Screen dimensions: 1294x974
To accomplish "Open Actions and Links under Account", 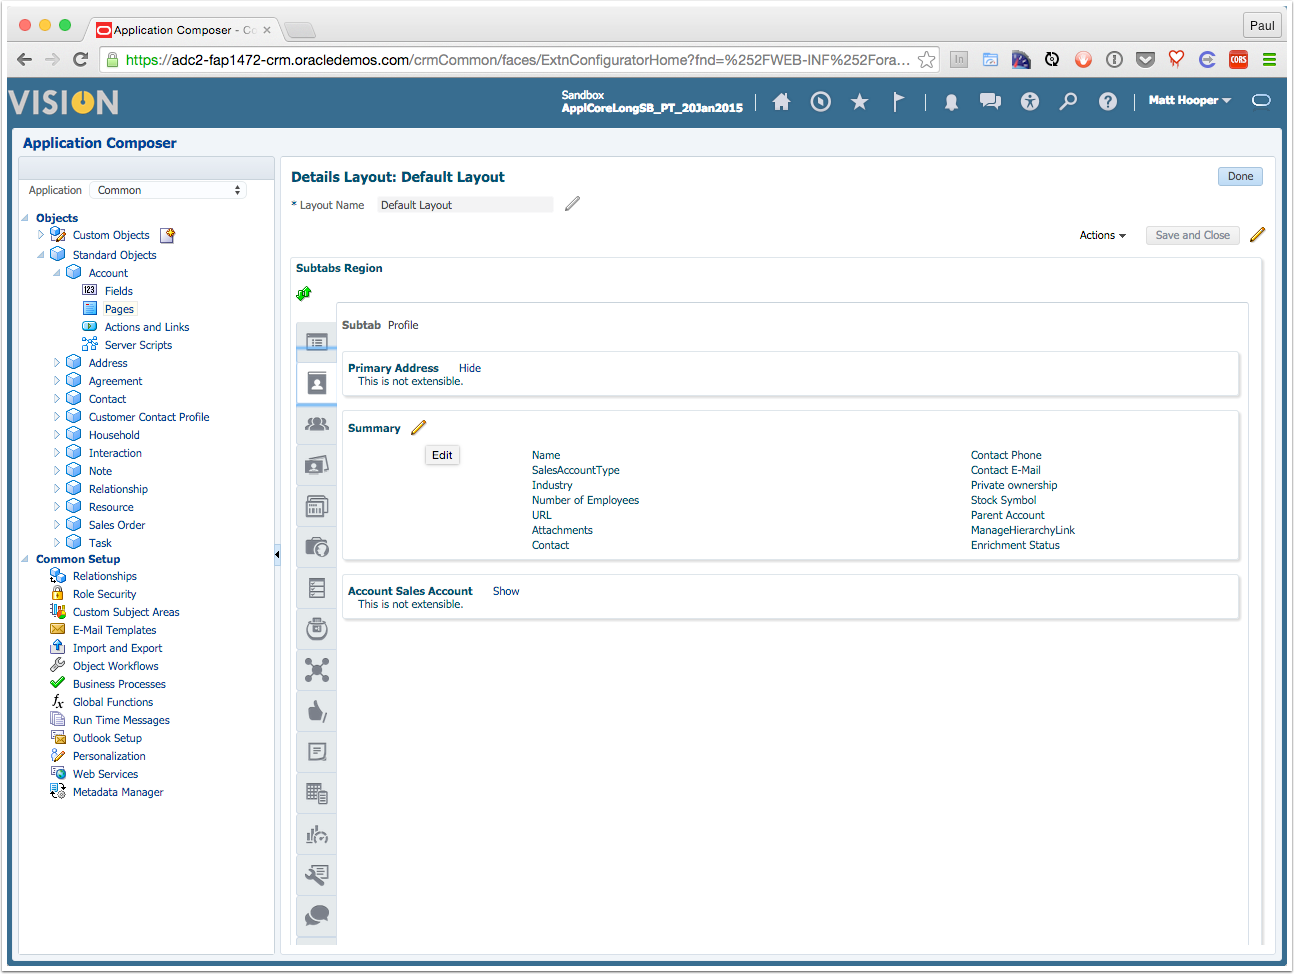I will point(147,327).
